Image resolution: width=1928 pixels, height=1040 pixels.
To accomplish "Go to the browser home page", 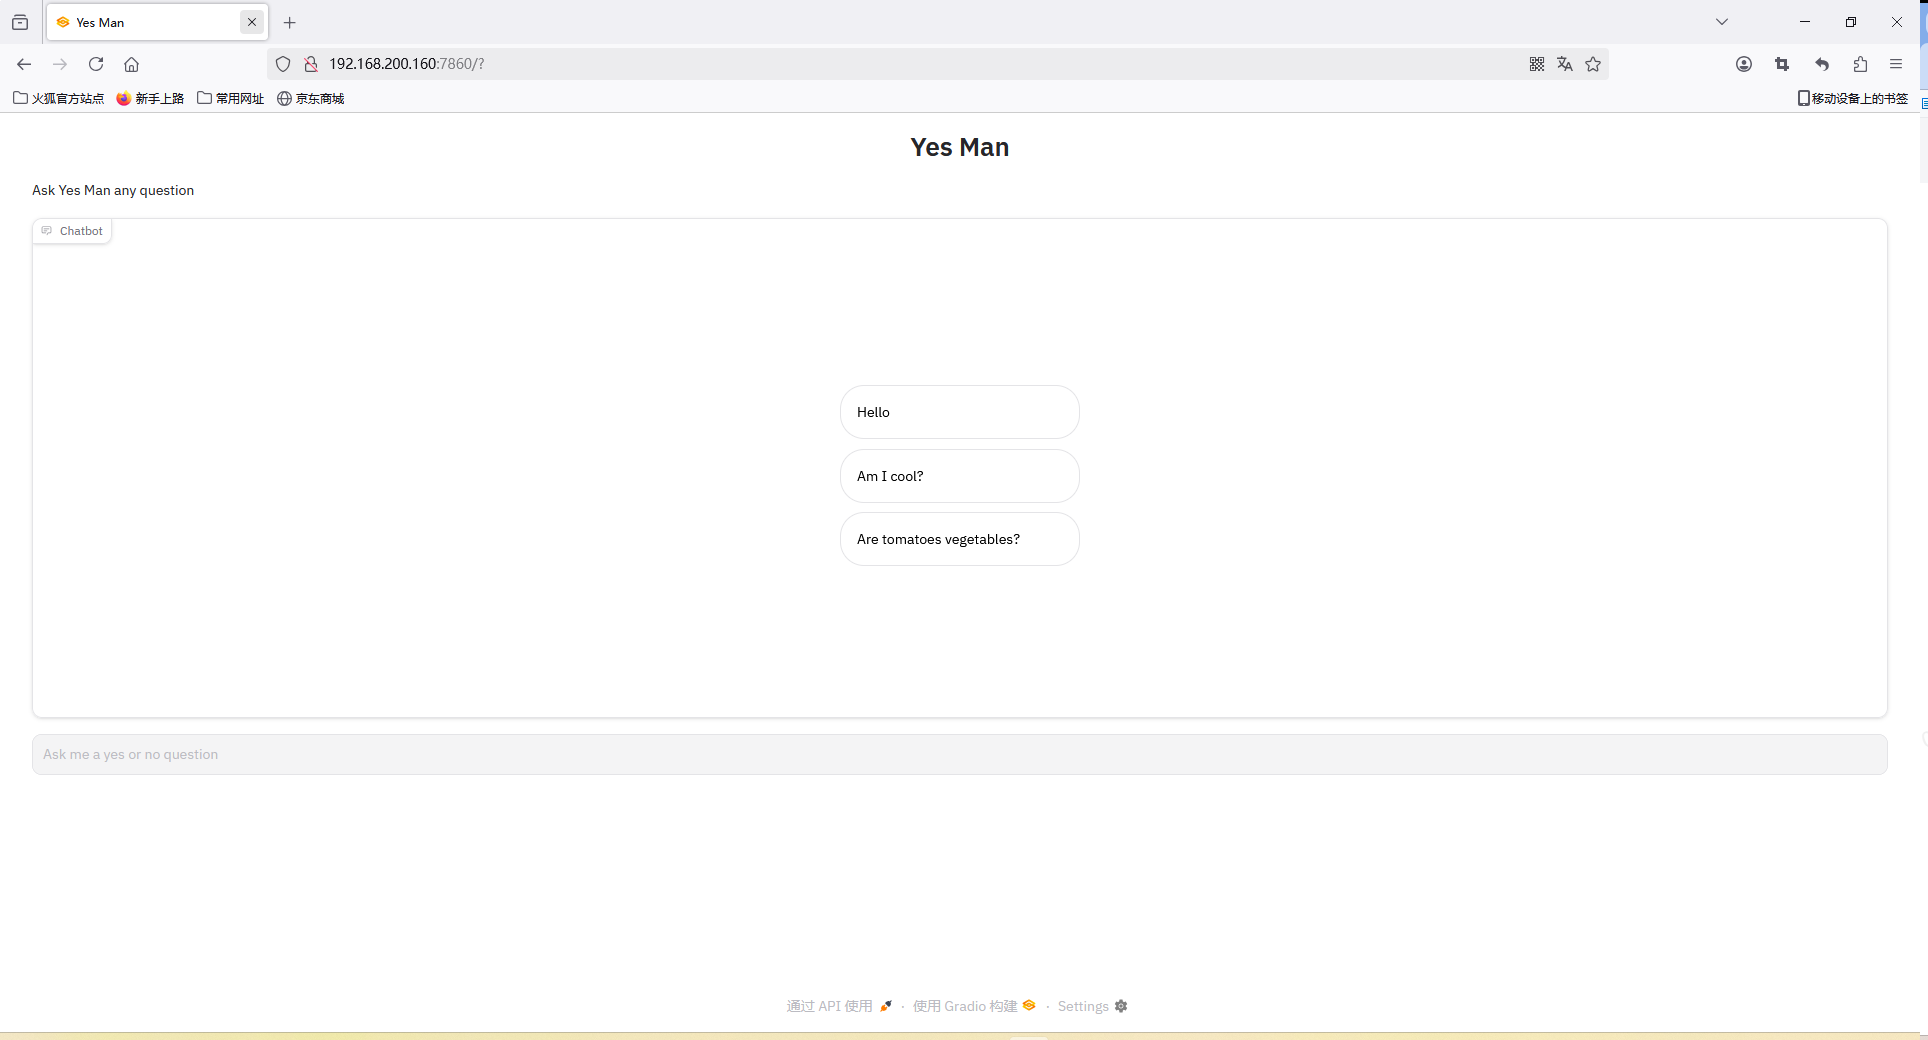I will click(131, 64).
